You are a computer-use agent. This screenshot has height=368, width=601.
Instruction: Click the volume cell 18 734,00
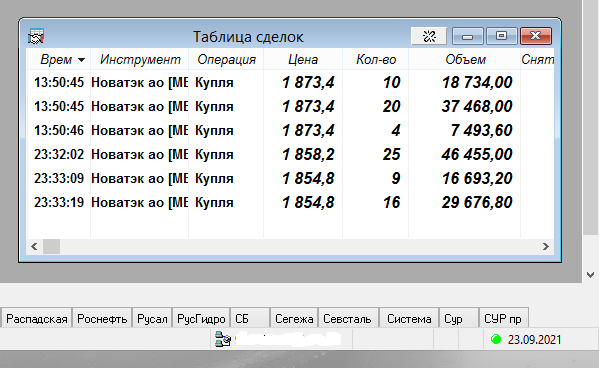[477, 82]
